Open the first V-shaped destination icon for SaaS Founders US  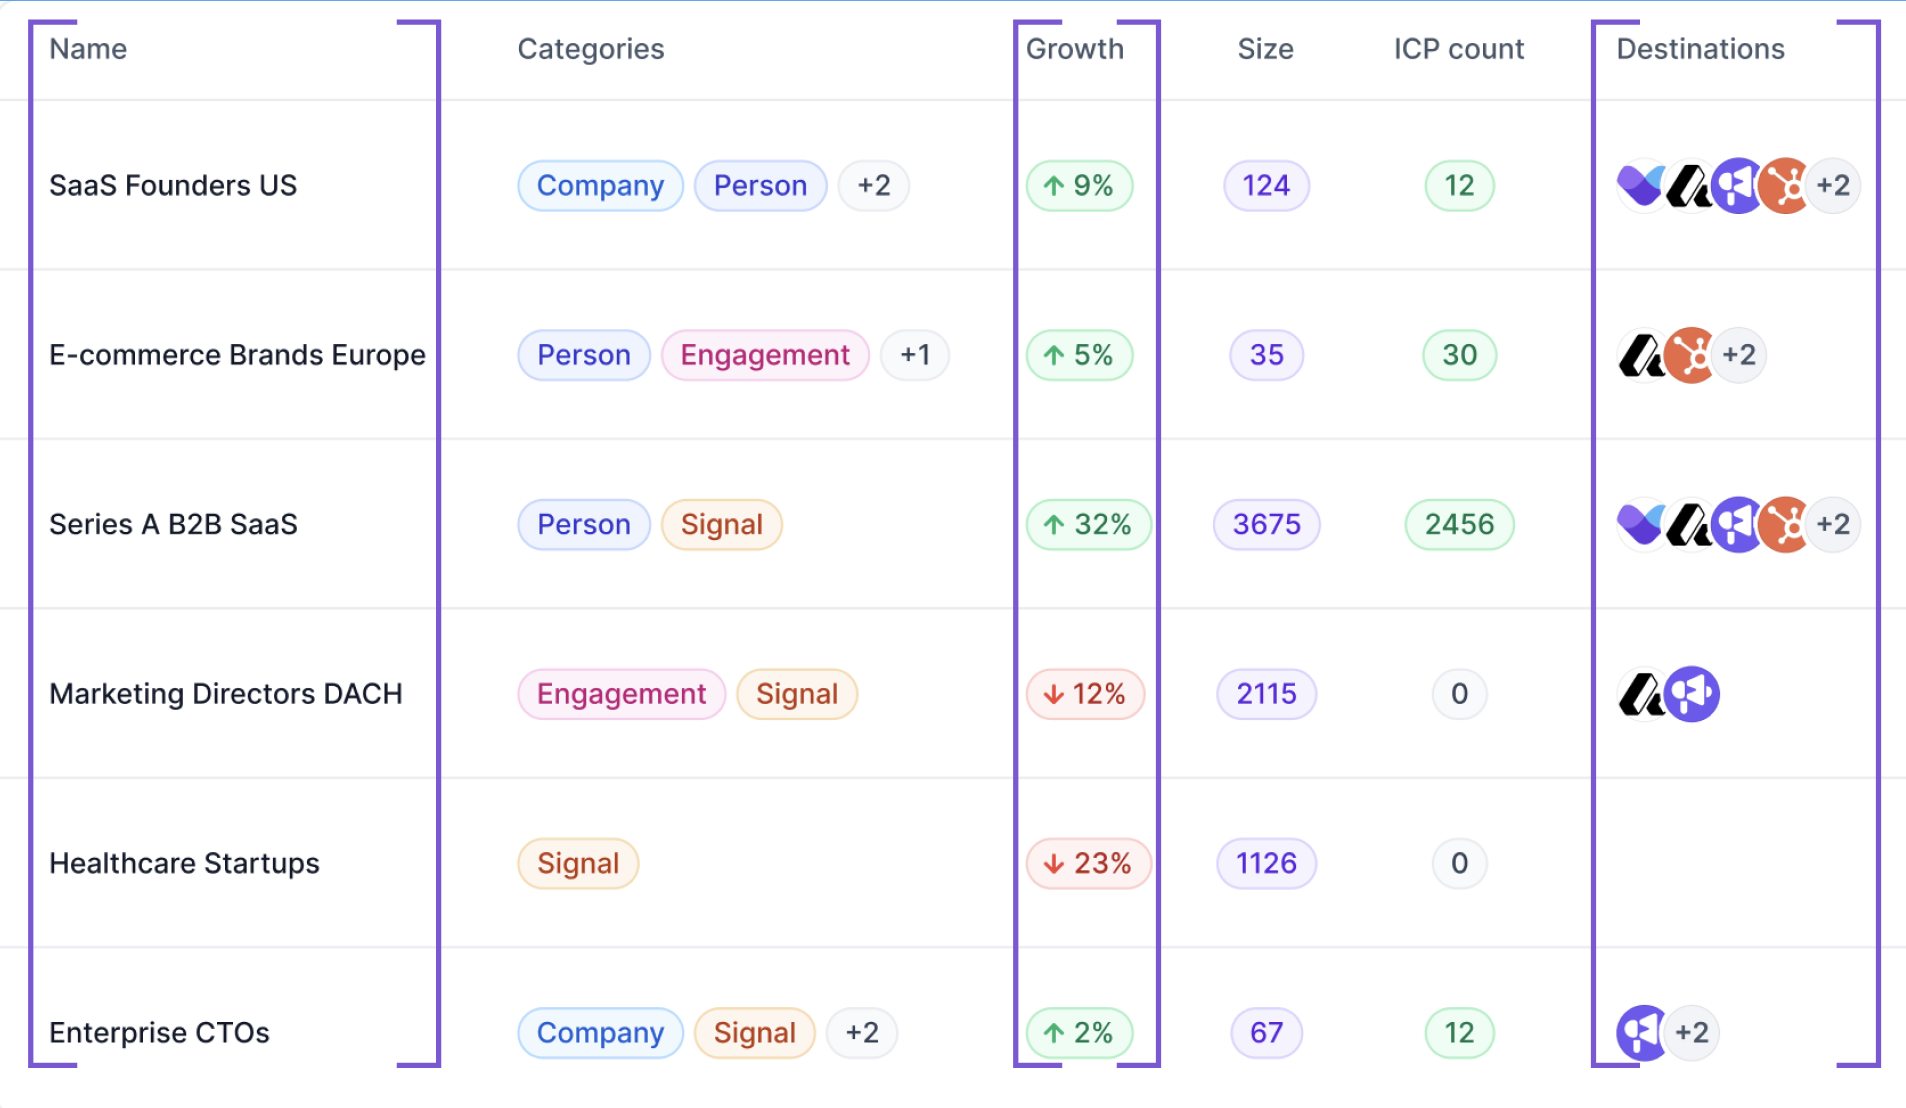click(x=1640, y=185)
